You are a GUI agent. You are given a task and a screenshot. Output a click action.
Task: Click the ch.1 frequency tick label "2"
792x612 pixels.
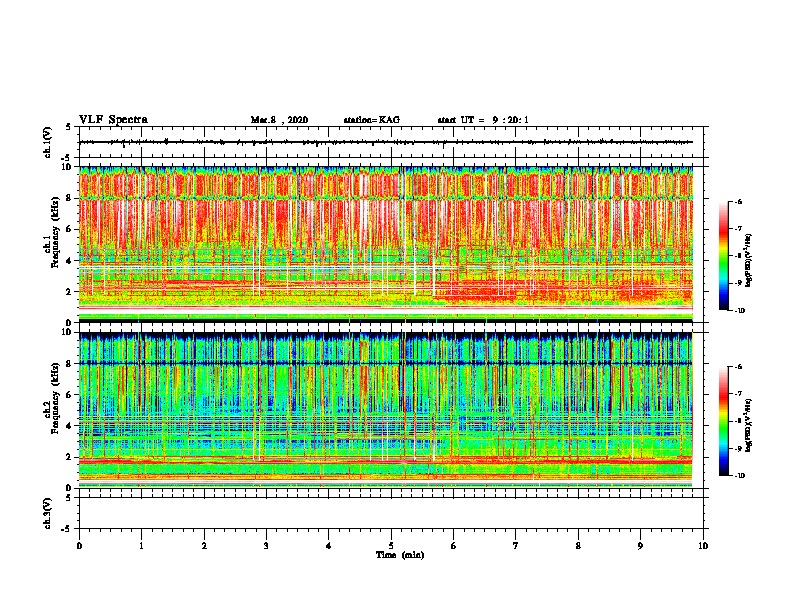(x=69, y=291)
